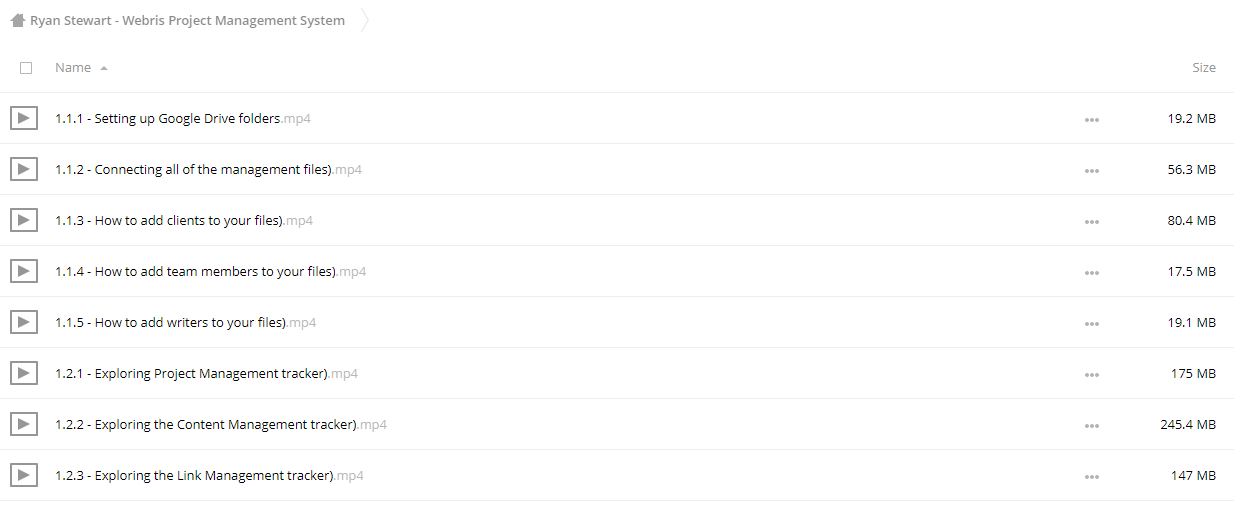The height and width of the screenshot is (511, 1234).
Task: Click video icon for 1.2.3 Link Management tracker
Action: coord(24,475)
